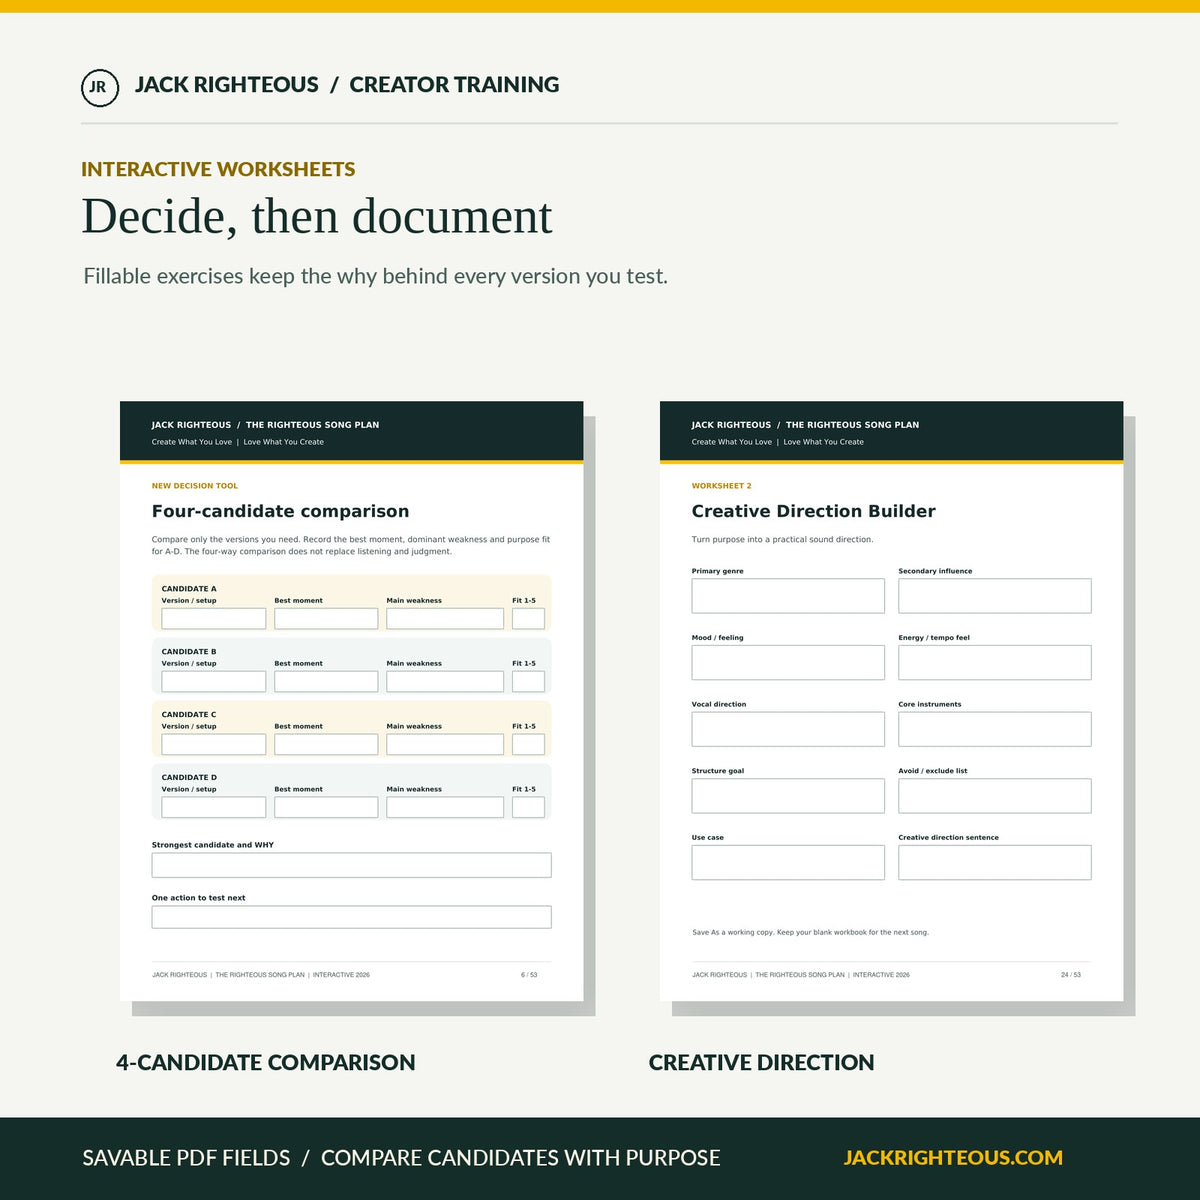Click Candidate C Version / setup field
Viewport: 1200px width, 1200px height.
(213, 745)
